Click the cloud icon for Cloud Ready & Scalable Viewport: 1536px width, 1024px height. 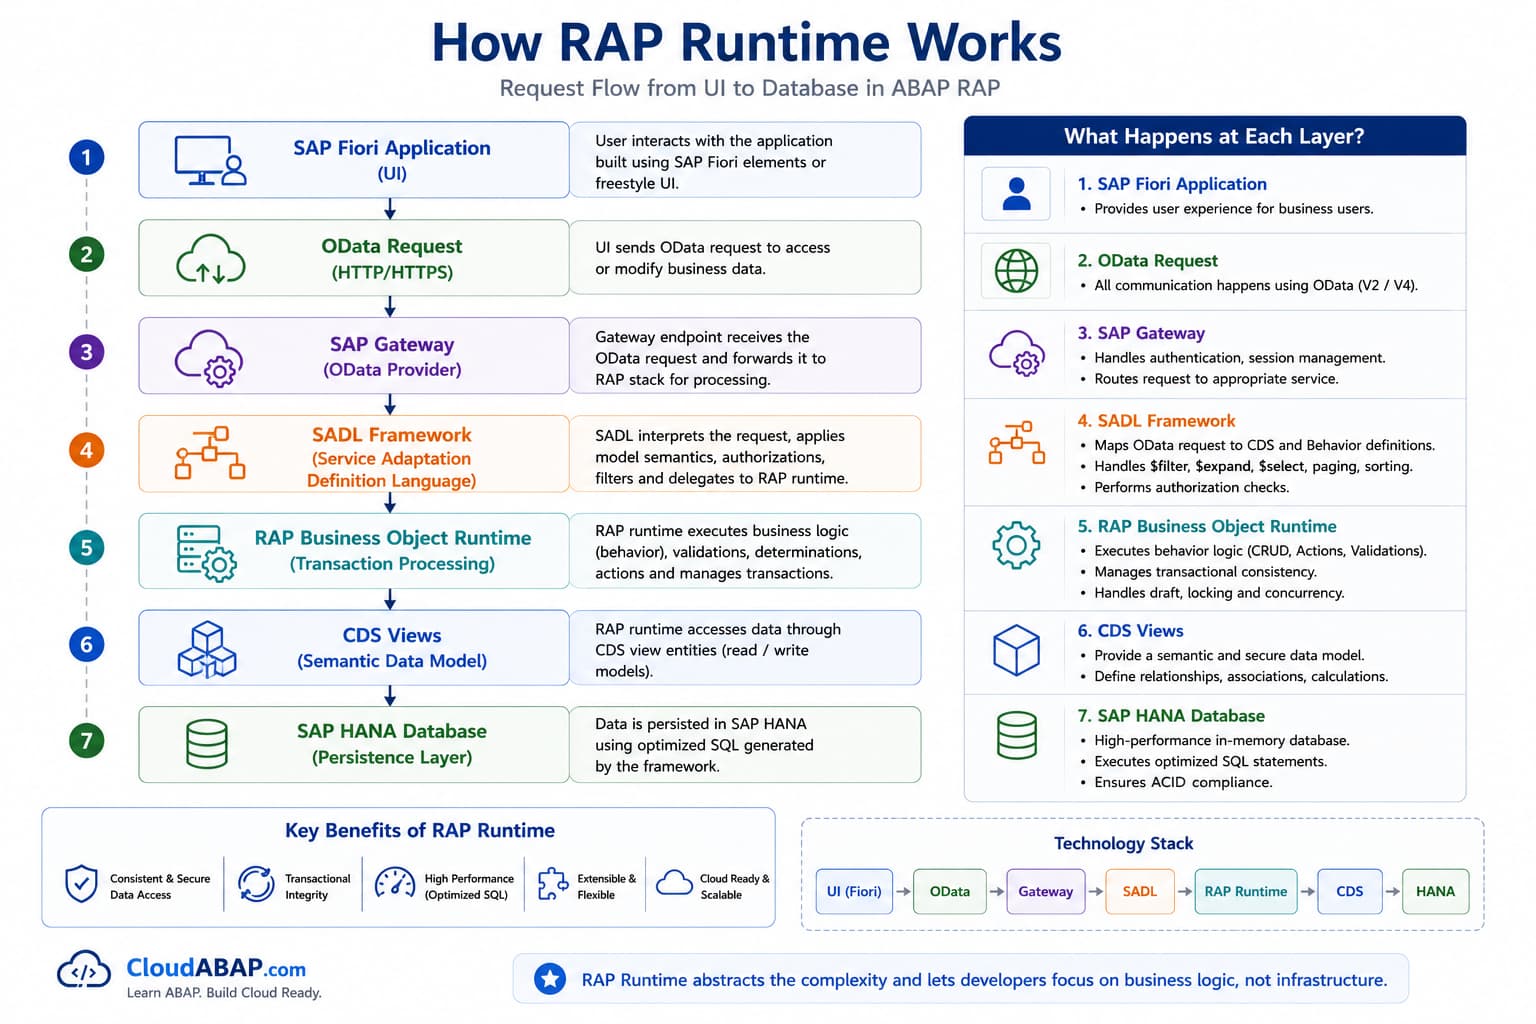[x=674, y=882]
